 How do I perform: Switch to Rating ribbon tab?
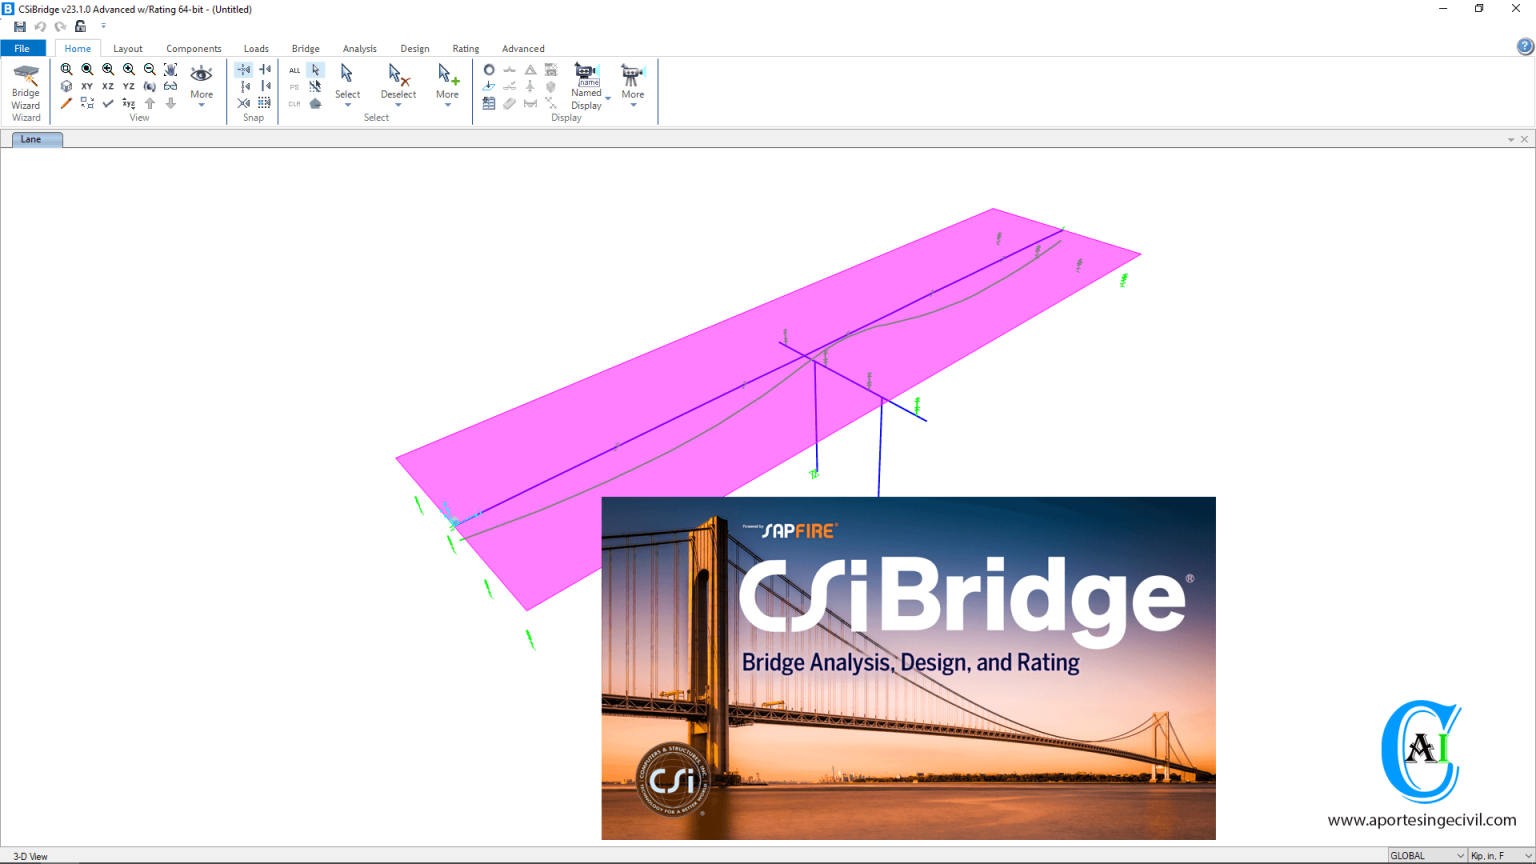[x=466, y=48]
